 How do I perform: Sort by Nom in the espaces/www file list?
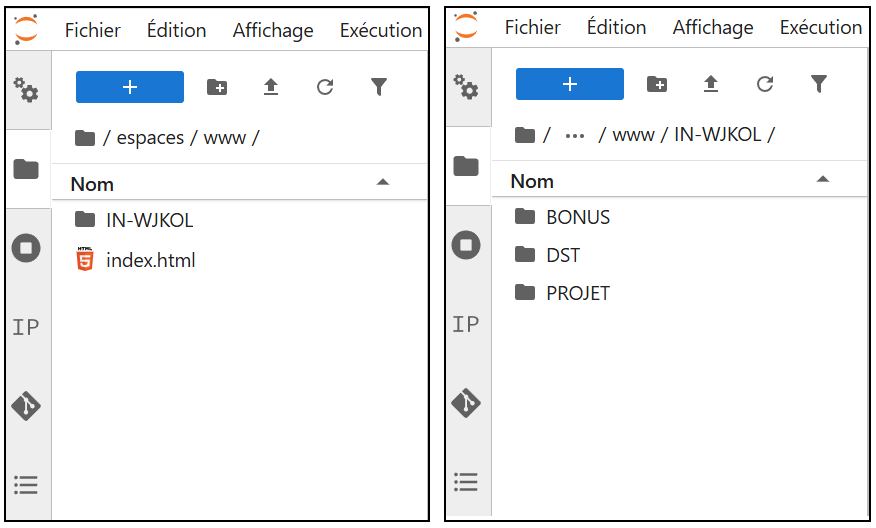[x=92, y=184]
